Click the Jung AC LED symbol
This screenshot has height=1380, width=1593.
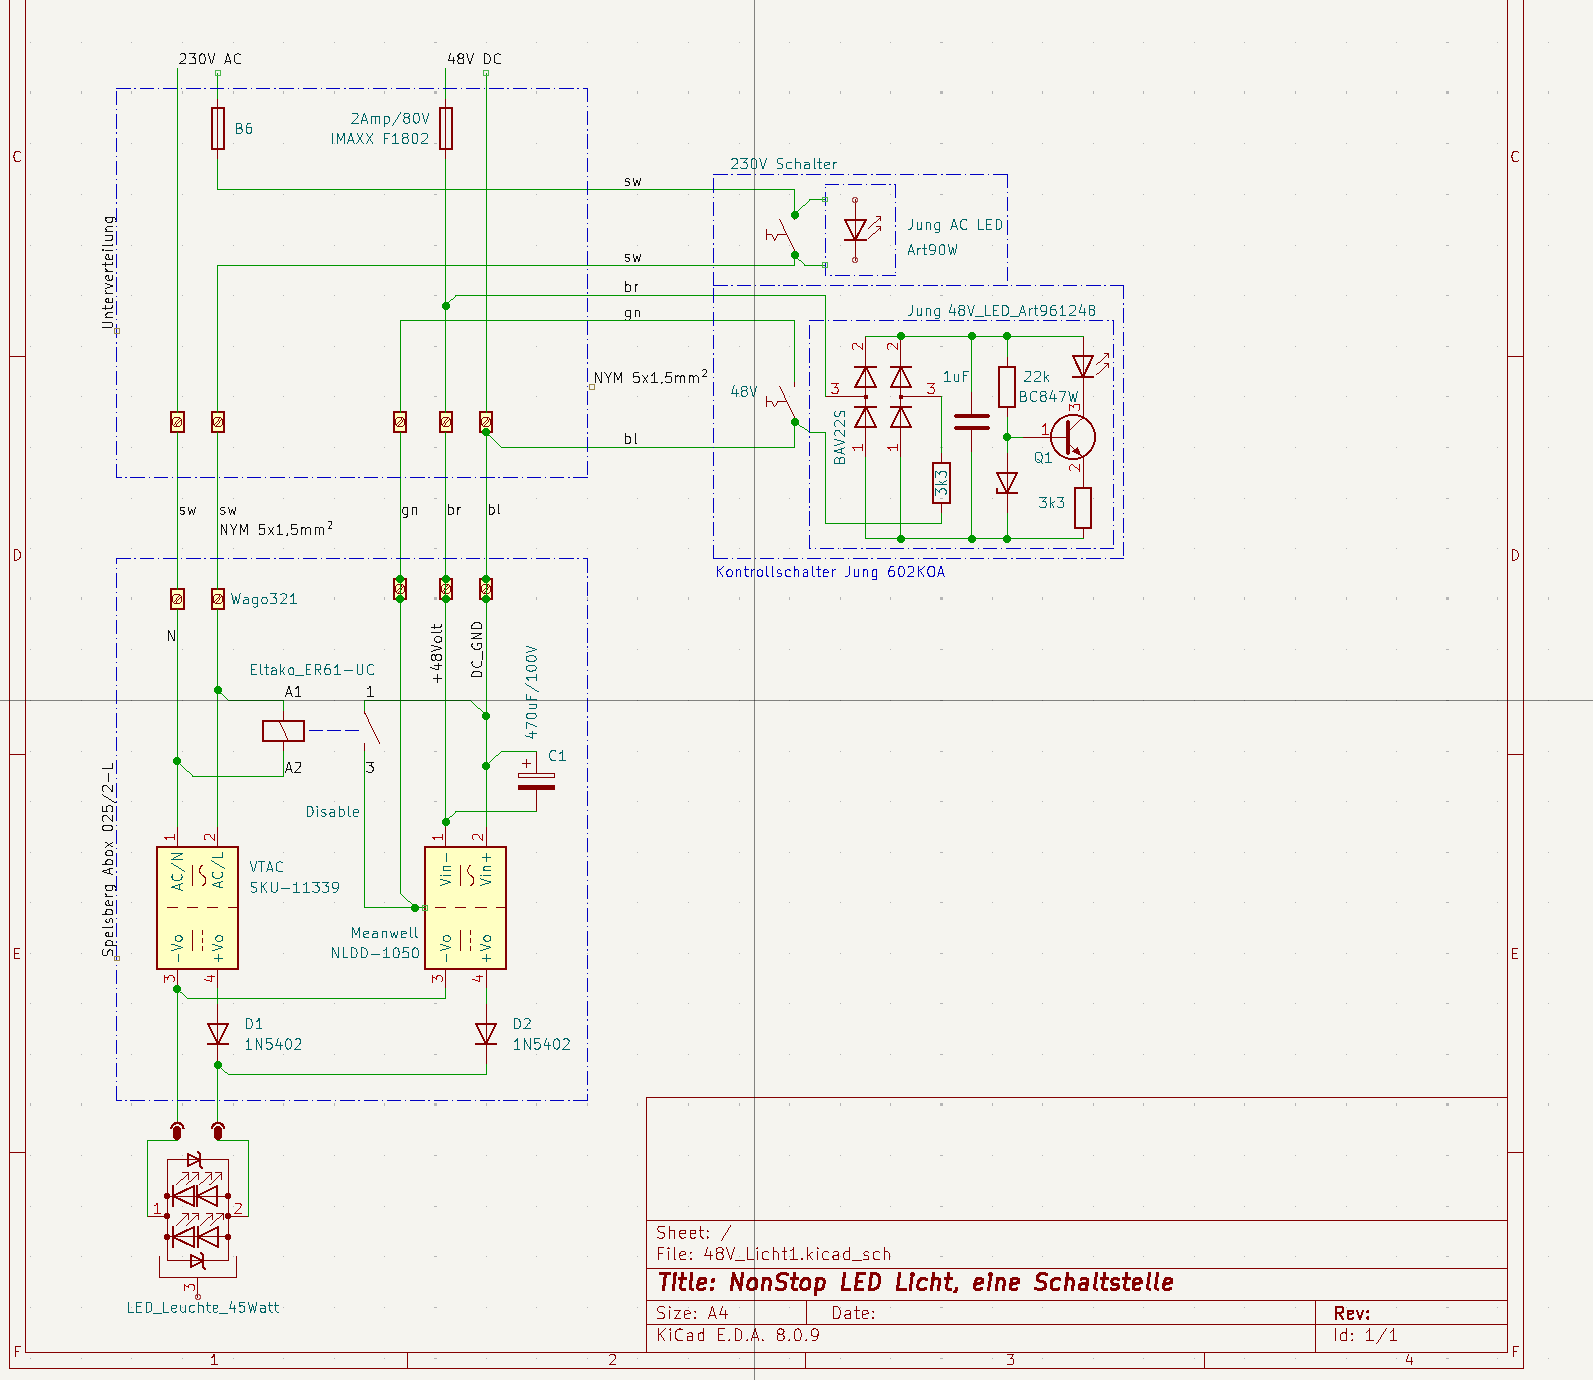pyautogui.click(x=856, y=231)
